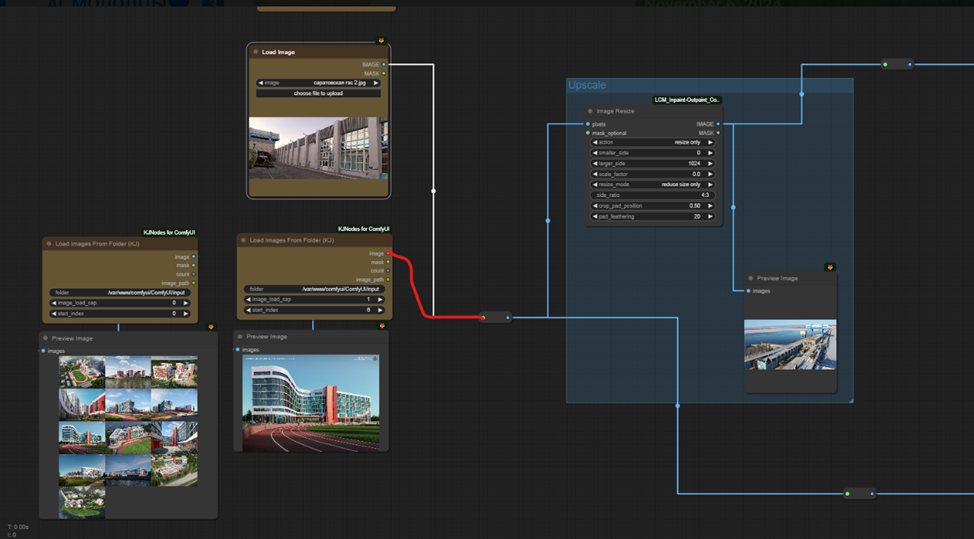Increase image_load_cap on right folder loader node
The height and width of the screenshot is (539, 974).
click(380, 299)
